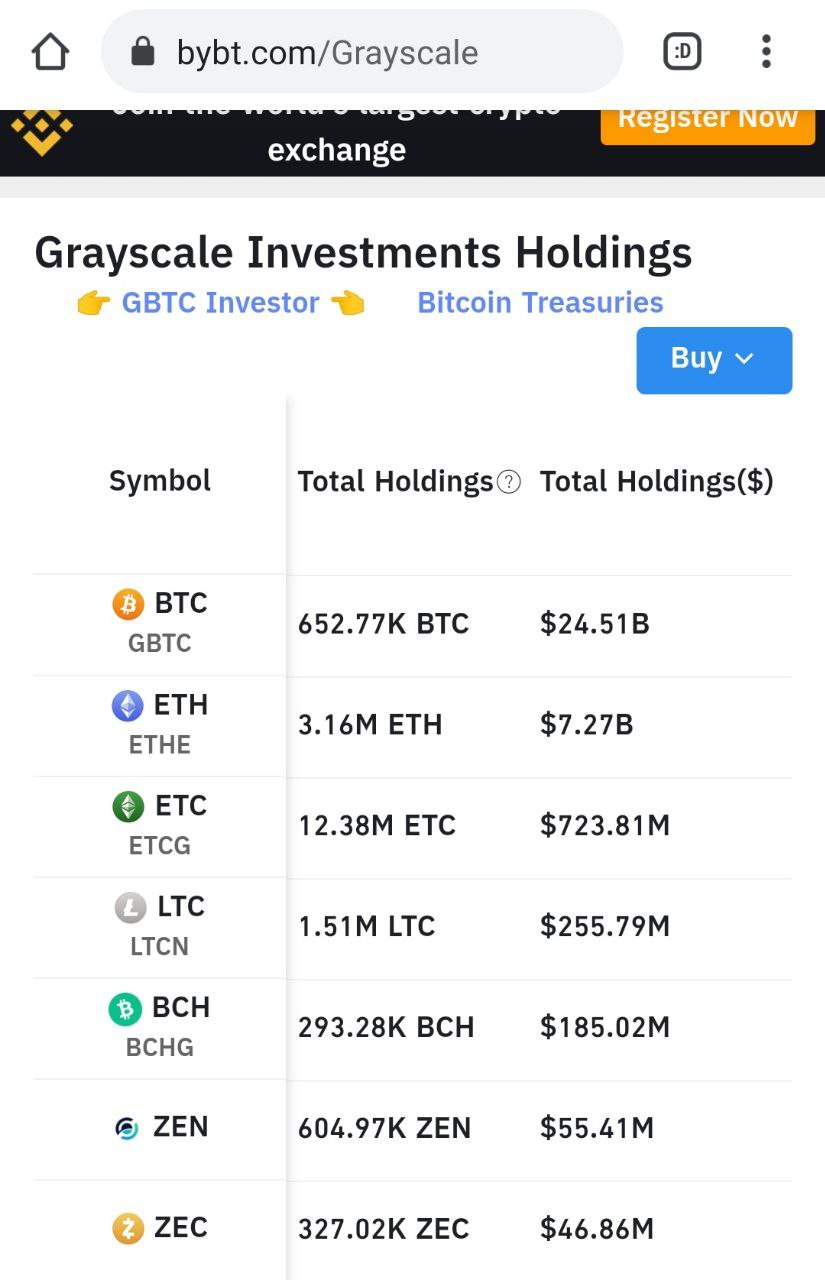Tap the lock icon in address bar
825x1280 pixels.
[143, 51]
